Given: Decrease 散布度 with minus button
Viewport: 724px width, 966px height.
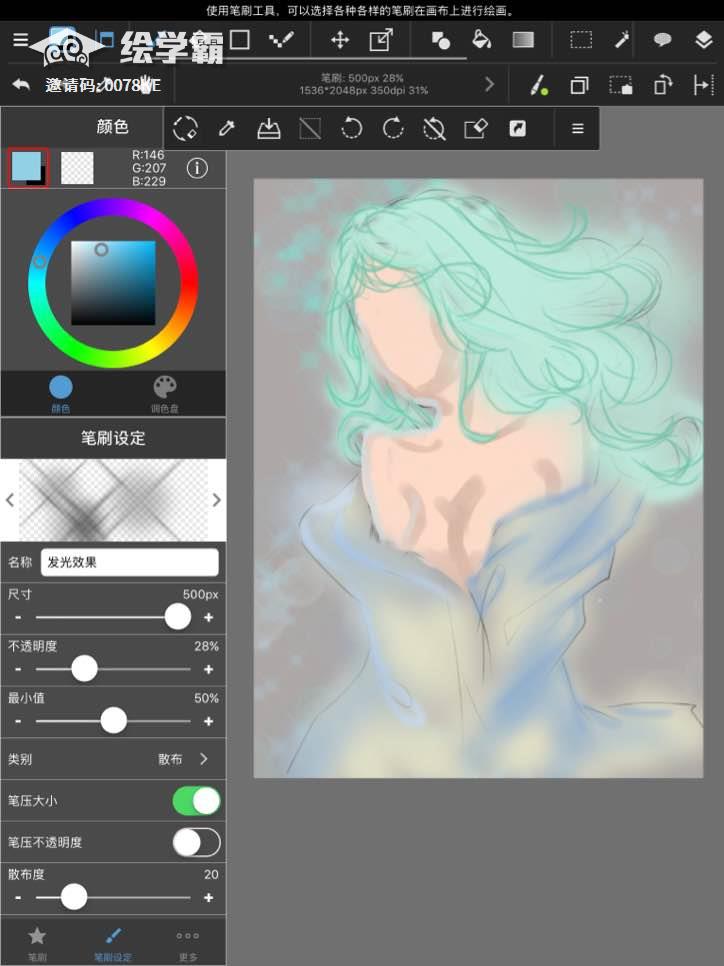Looking at the screenshot, I should coord(18,898).
